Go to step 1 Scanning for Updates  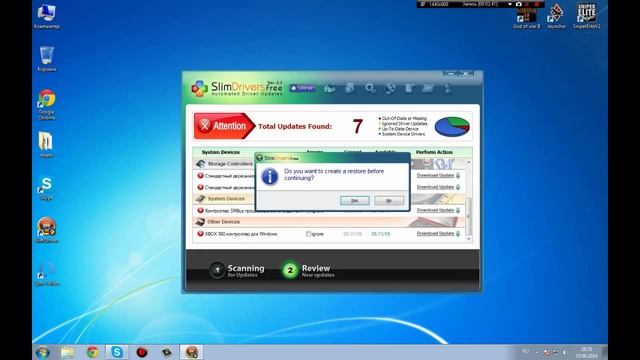[237, 270]
